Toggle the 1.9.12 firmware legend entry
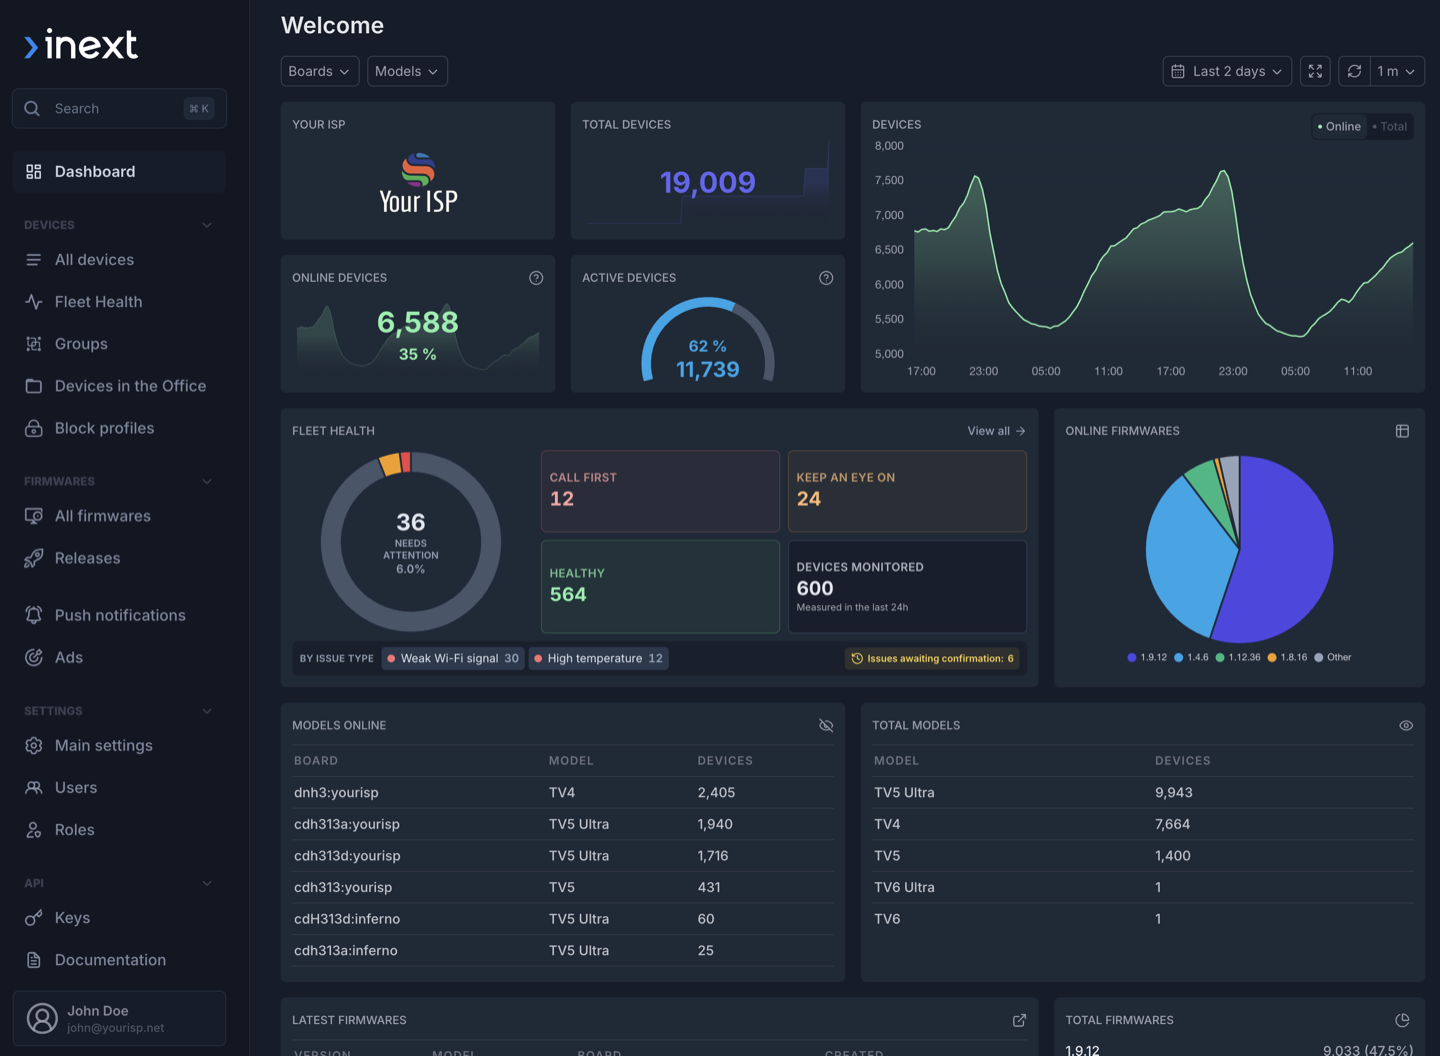The height and width of the screenshot is (1056, 1440). click(x=1147, y=657)
